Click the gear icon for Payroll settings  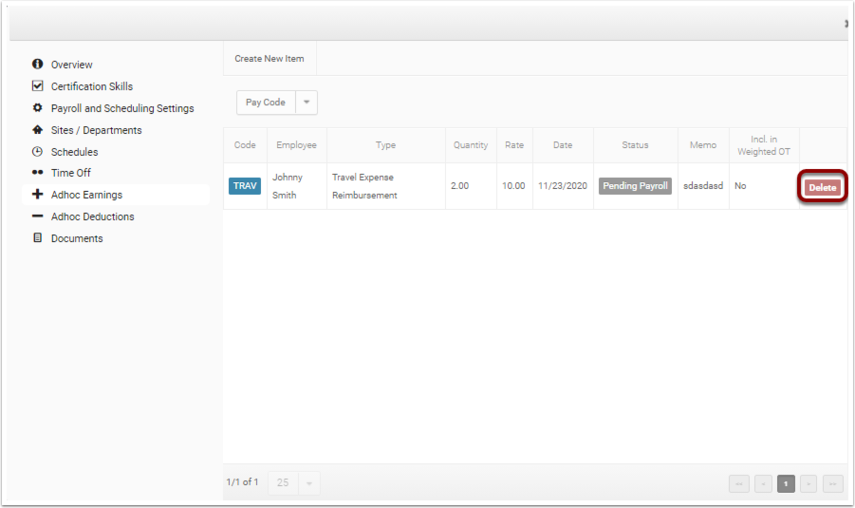pos(37,107)
